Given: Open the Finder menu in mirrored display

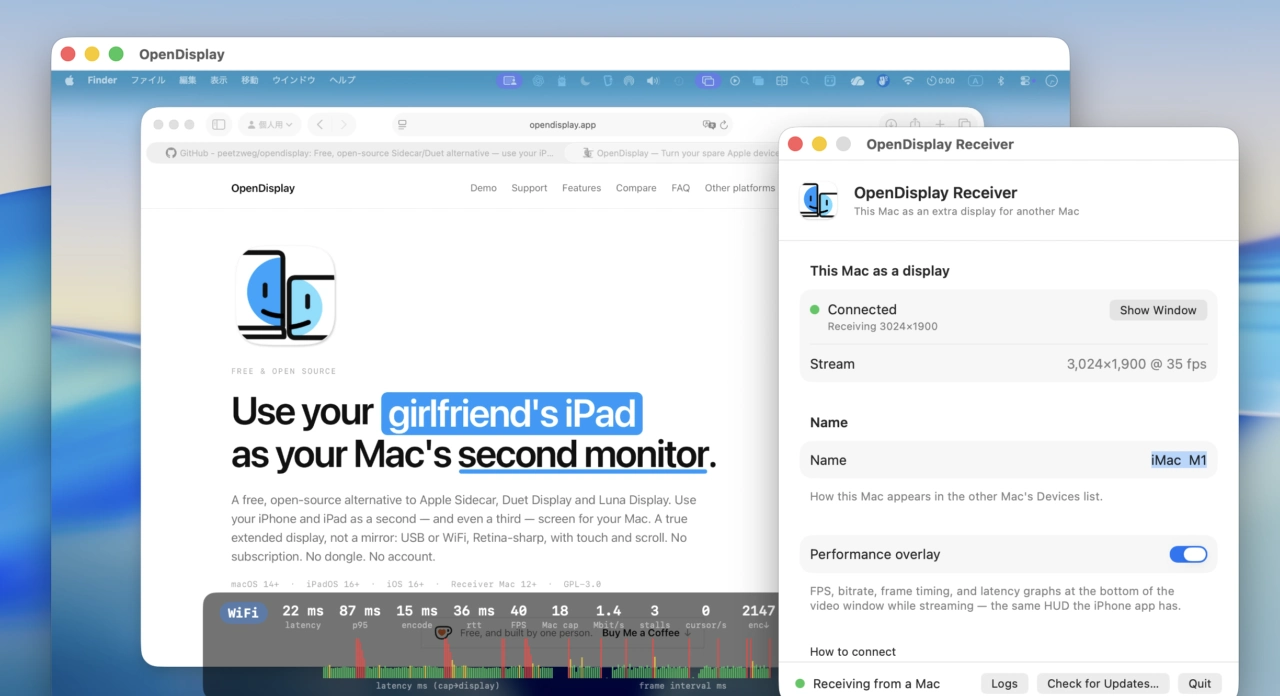Looking at the screenshot, I should click(102, 80).
